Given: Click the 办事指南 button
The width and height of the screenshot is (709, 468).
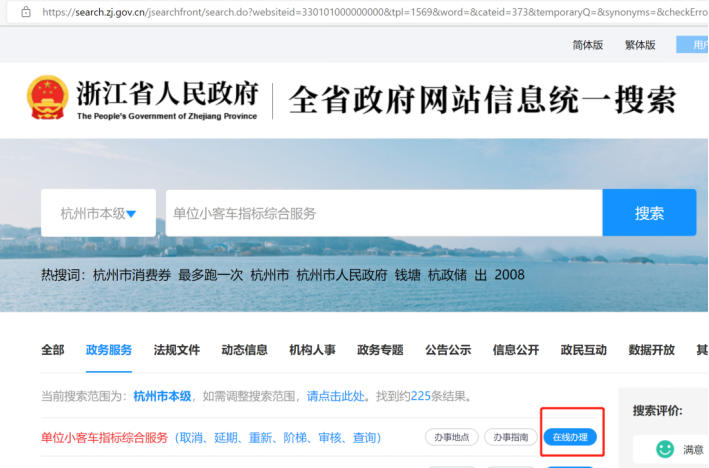Looking at the screenshot, I should tap(510, 437).
